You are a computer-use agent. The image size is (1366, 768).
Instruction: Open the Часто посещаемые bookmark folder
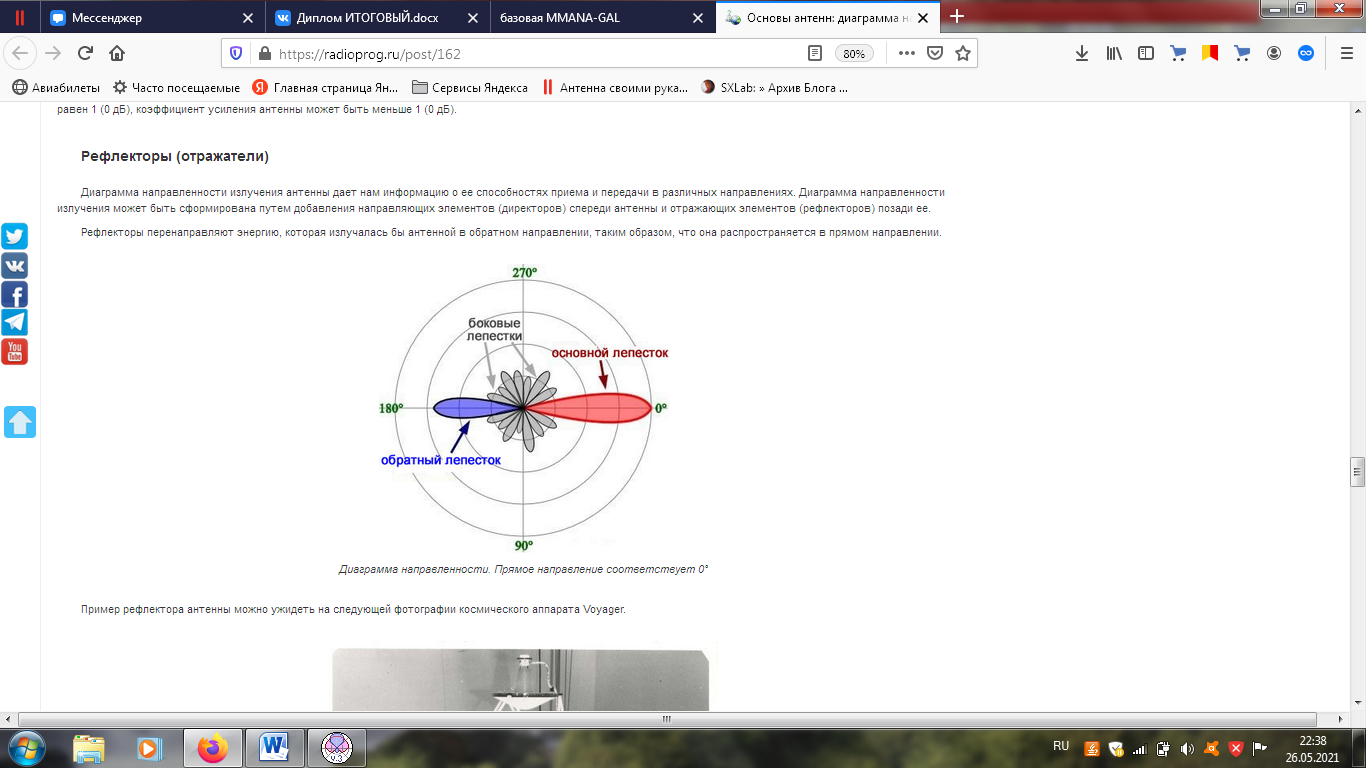pos(177,87)
